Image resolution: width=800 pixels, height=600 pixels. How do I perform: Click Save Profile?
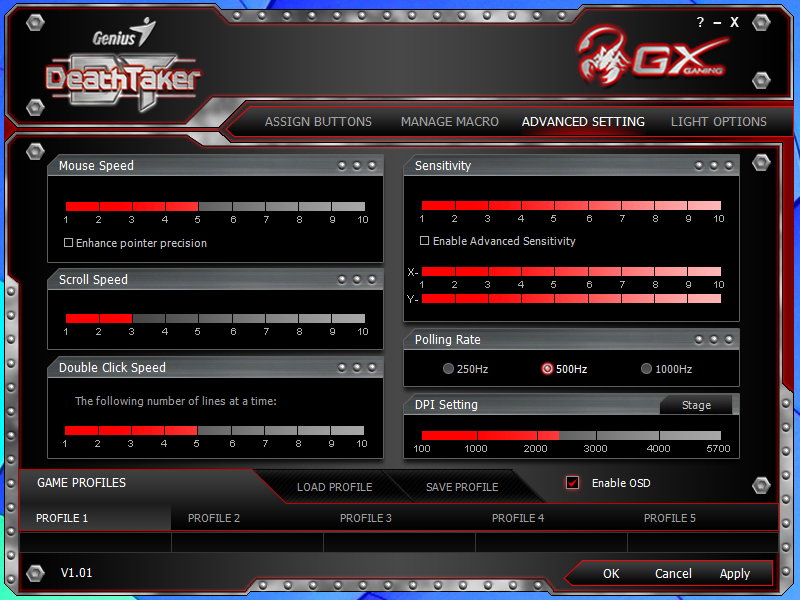click(x=462, y=487)
